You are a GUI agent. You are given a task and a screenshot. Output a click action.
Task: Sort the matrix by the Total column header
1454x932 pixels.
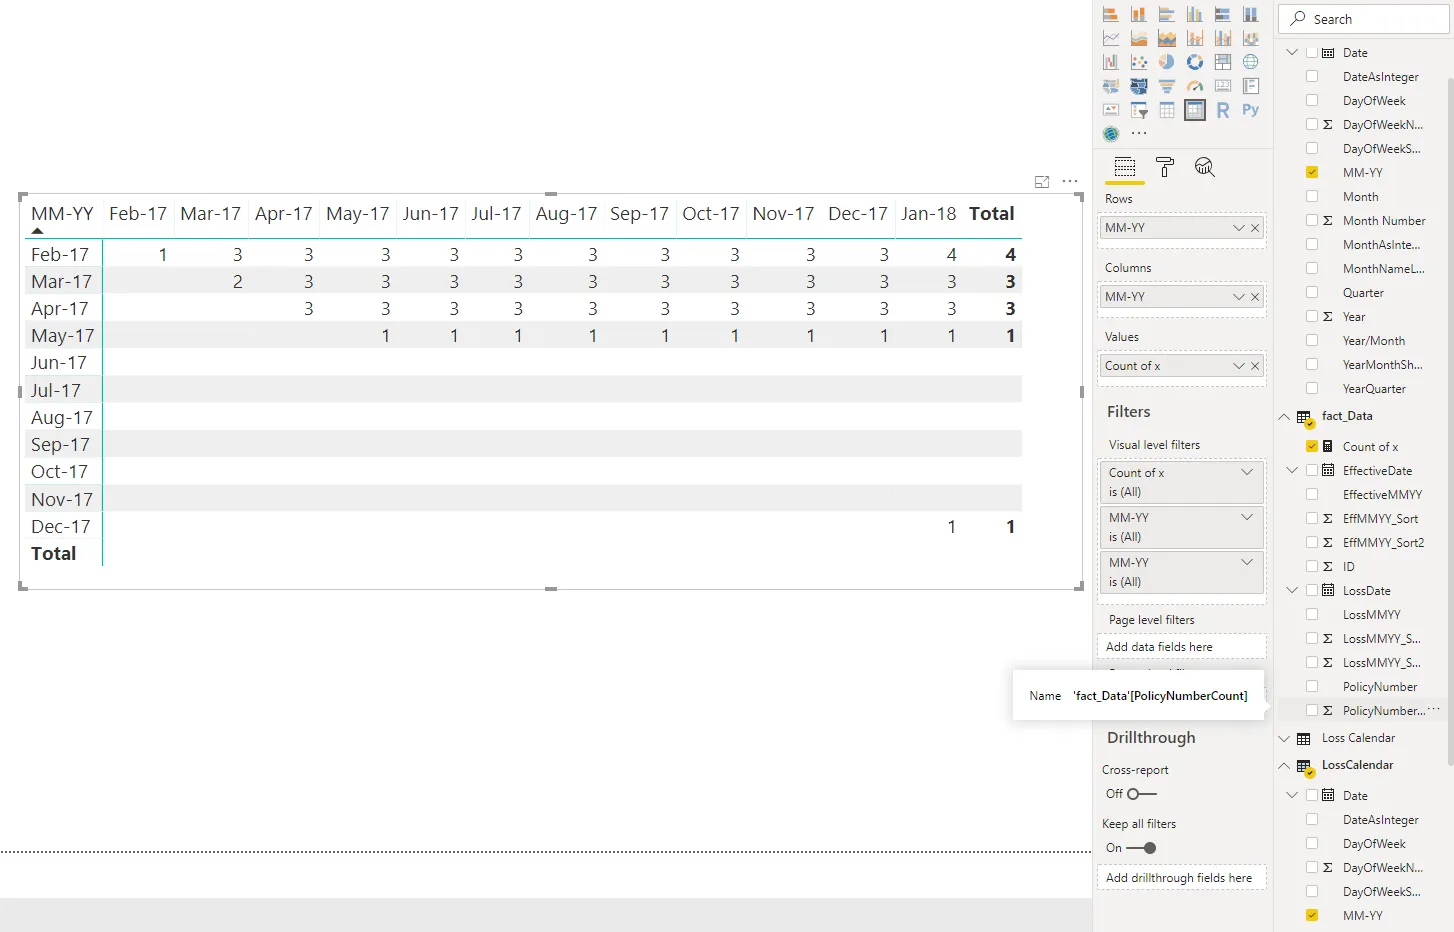point(992,214)
